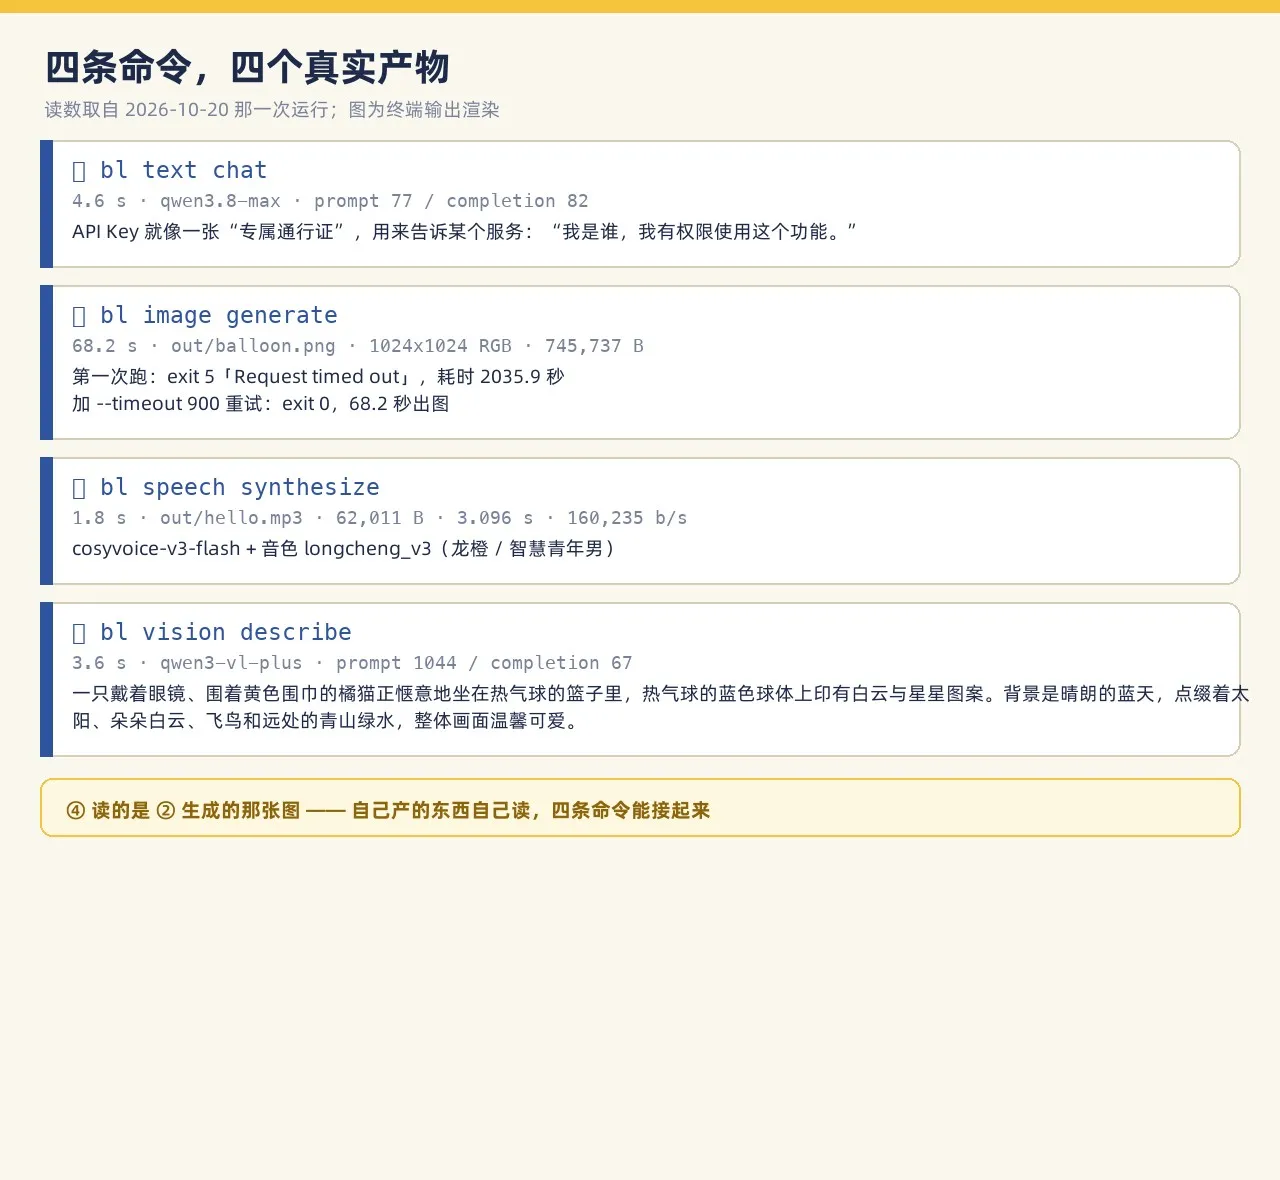Image resolution: width=1280 pixels, height=1180 pixels.
Task: Click the "bl text chat" command heading
Action: tap(184, 171)
